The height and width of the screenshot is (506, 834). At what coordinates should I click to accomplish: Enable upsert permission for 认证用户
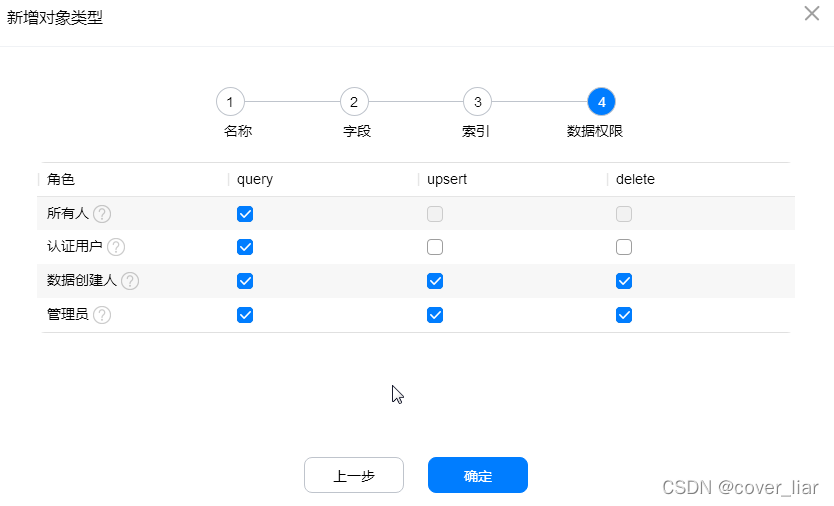tap(435, 247)
